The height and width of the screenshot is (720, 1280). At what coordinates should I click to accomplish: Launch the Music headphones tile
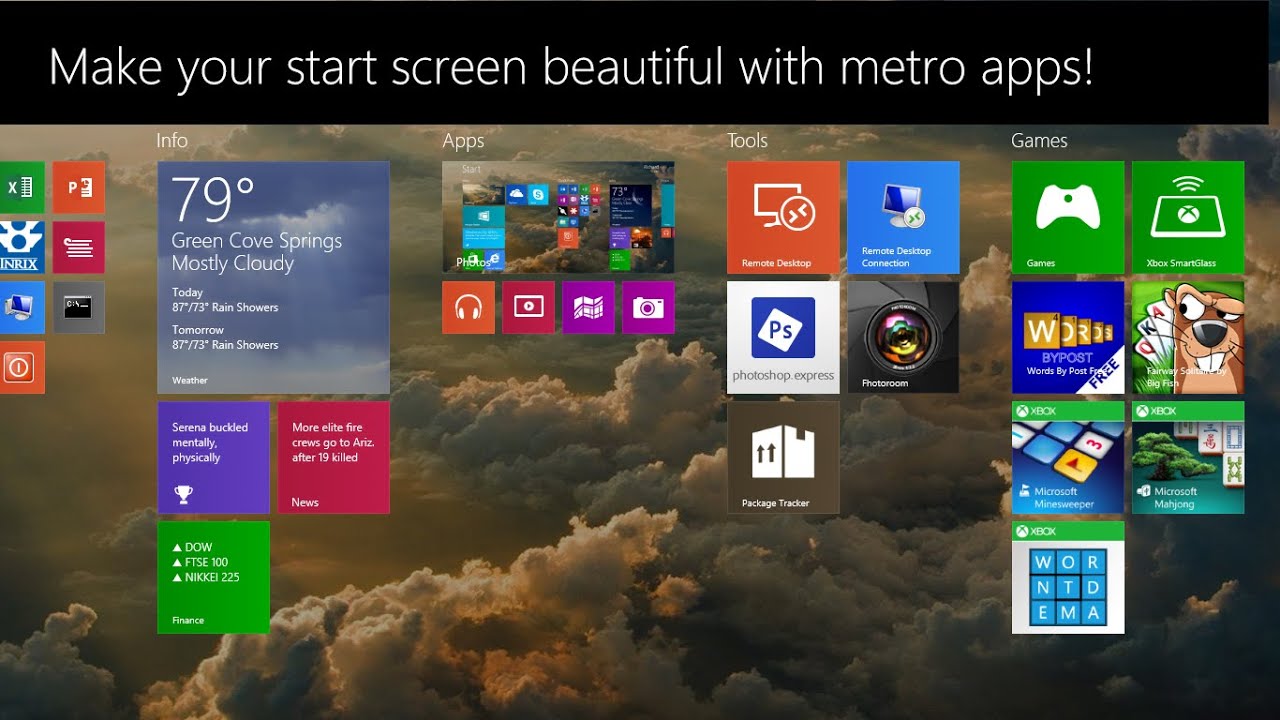coord(468,307)
